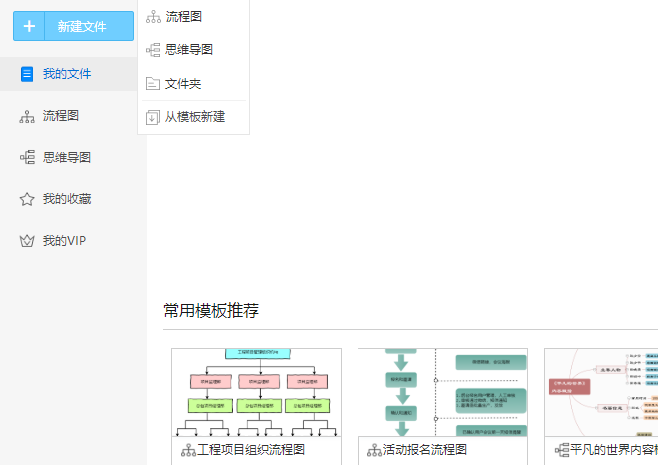This screenshot has height=465, width=658.
Task: Open the 工程项目组织流程图 template thumbnail
Action: click(x=256, y=392)
